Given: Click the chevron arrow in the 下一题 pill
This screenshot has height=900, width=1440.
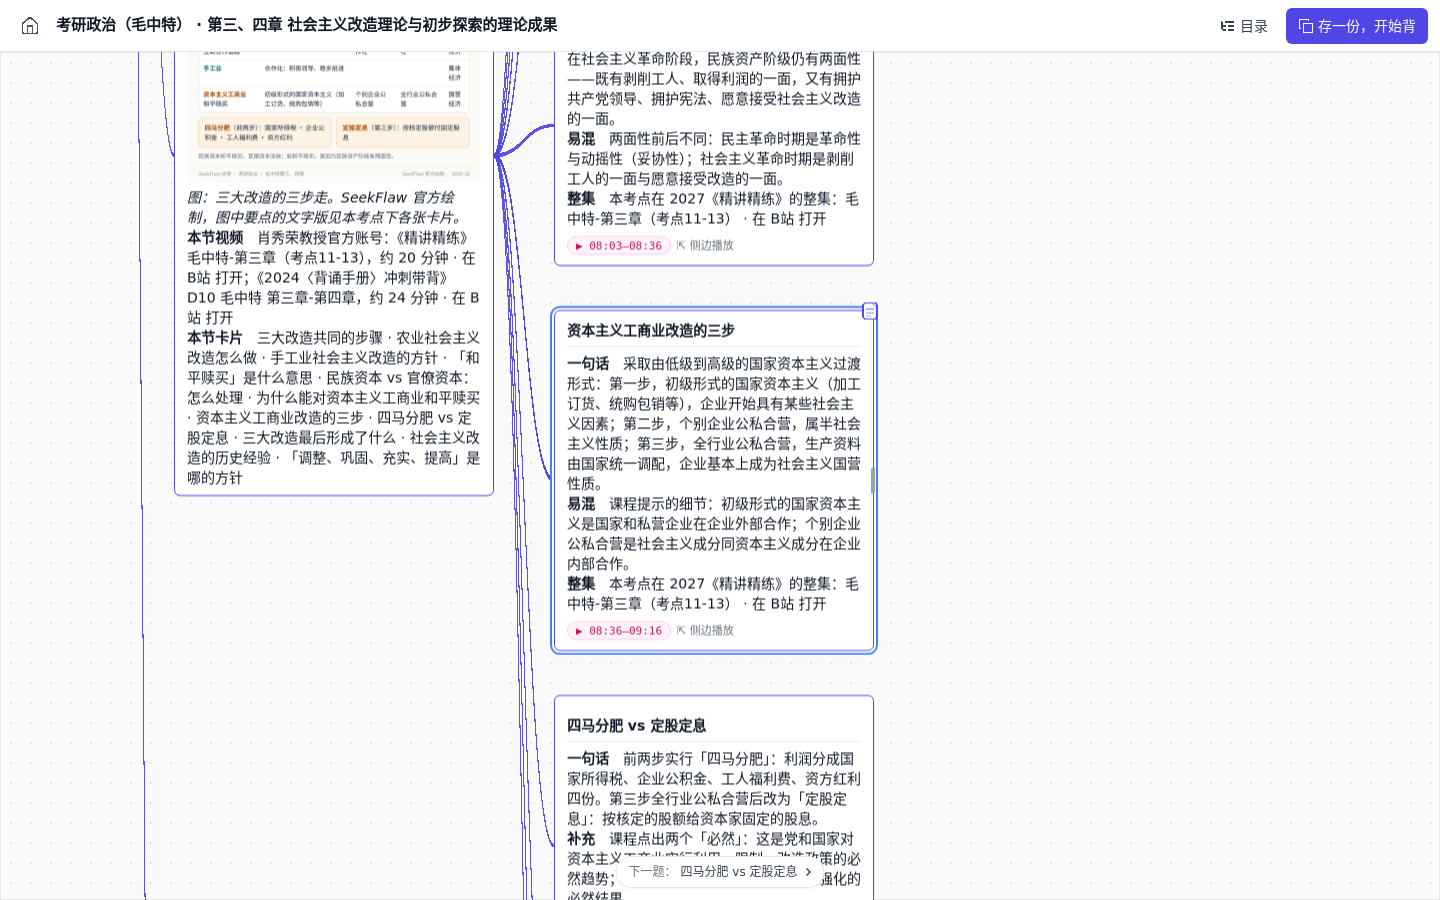Looking at the screenshot, I should [808, 872].
